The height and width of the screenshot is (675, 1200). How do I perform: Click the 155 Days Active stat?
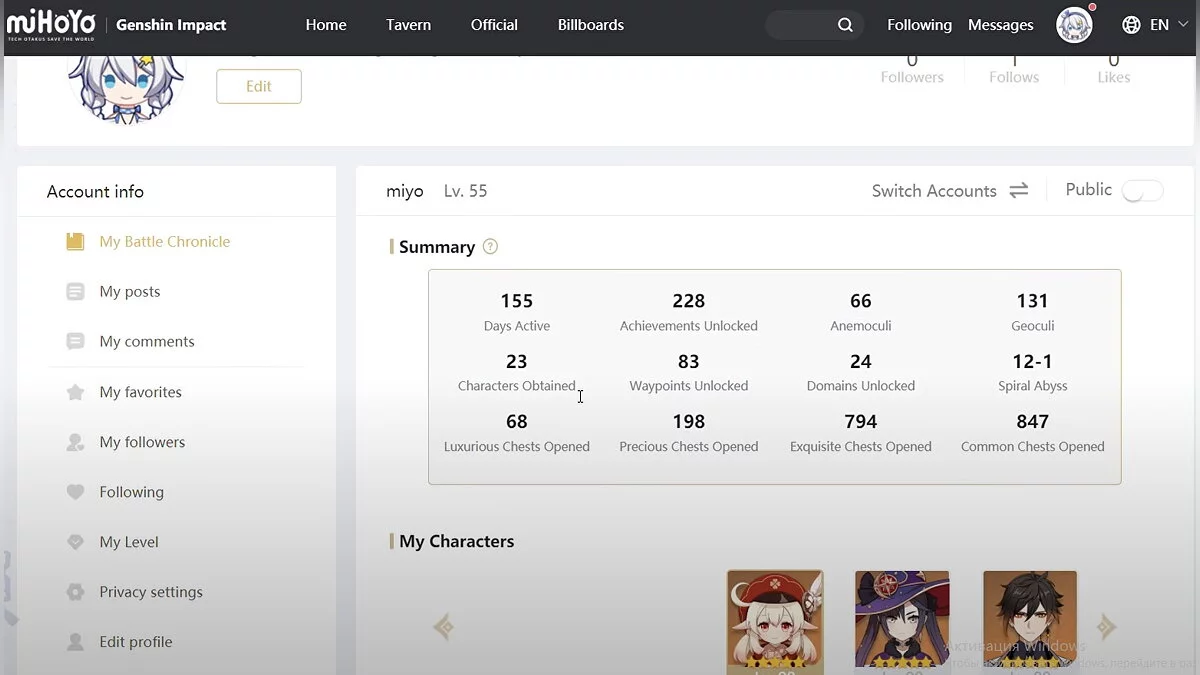517,312
